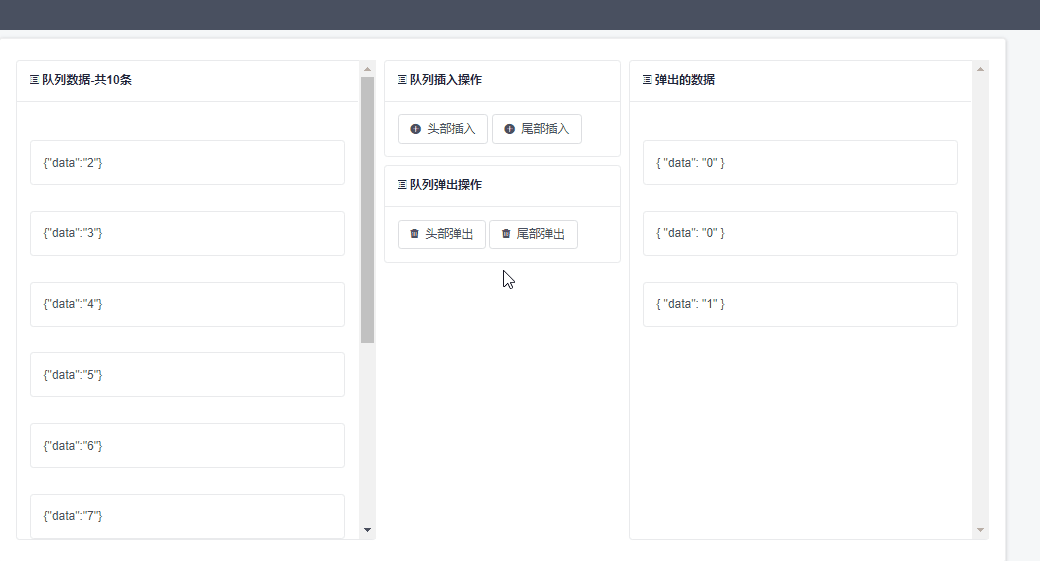Click the 弹出的数据 panel scrollbar down arrow

coord(980,530)
